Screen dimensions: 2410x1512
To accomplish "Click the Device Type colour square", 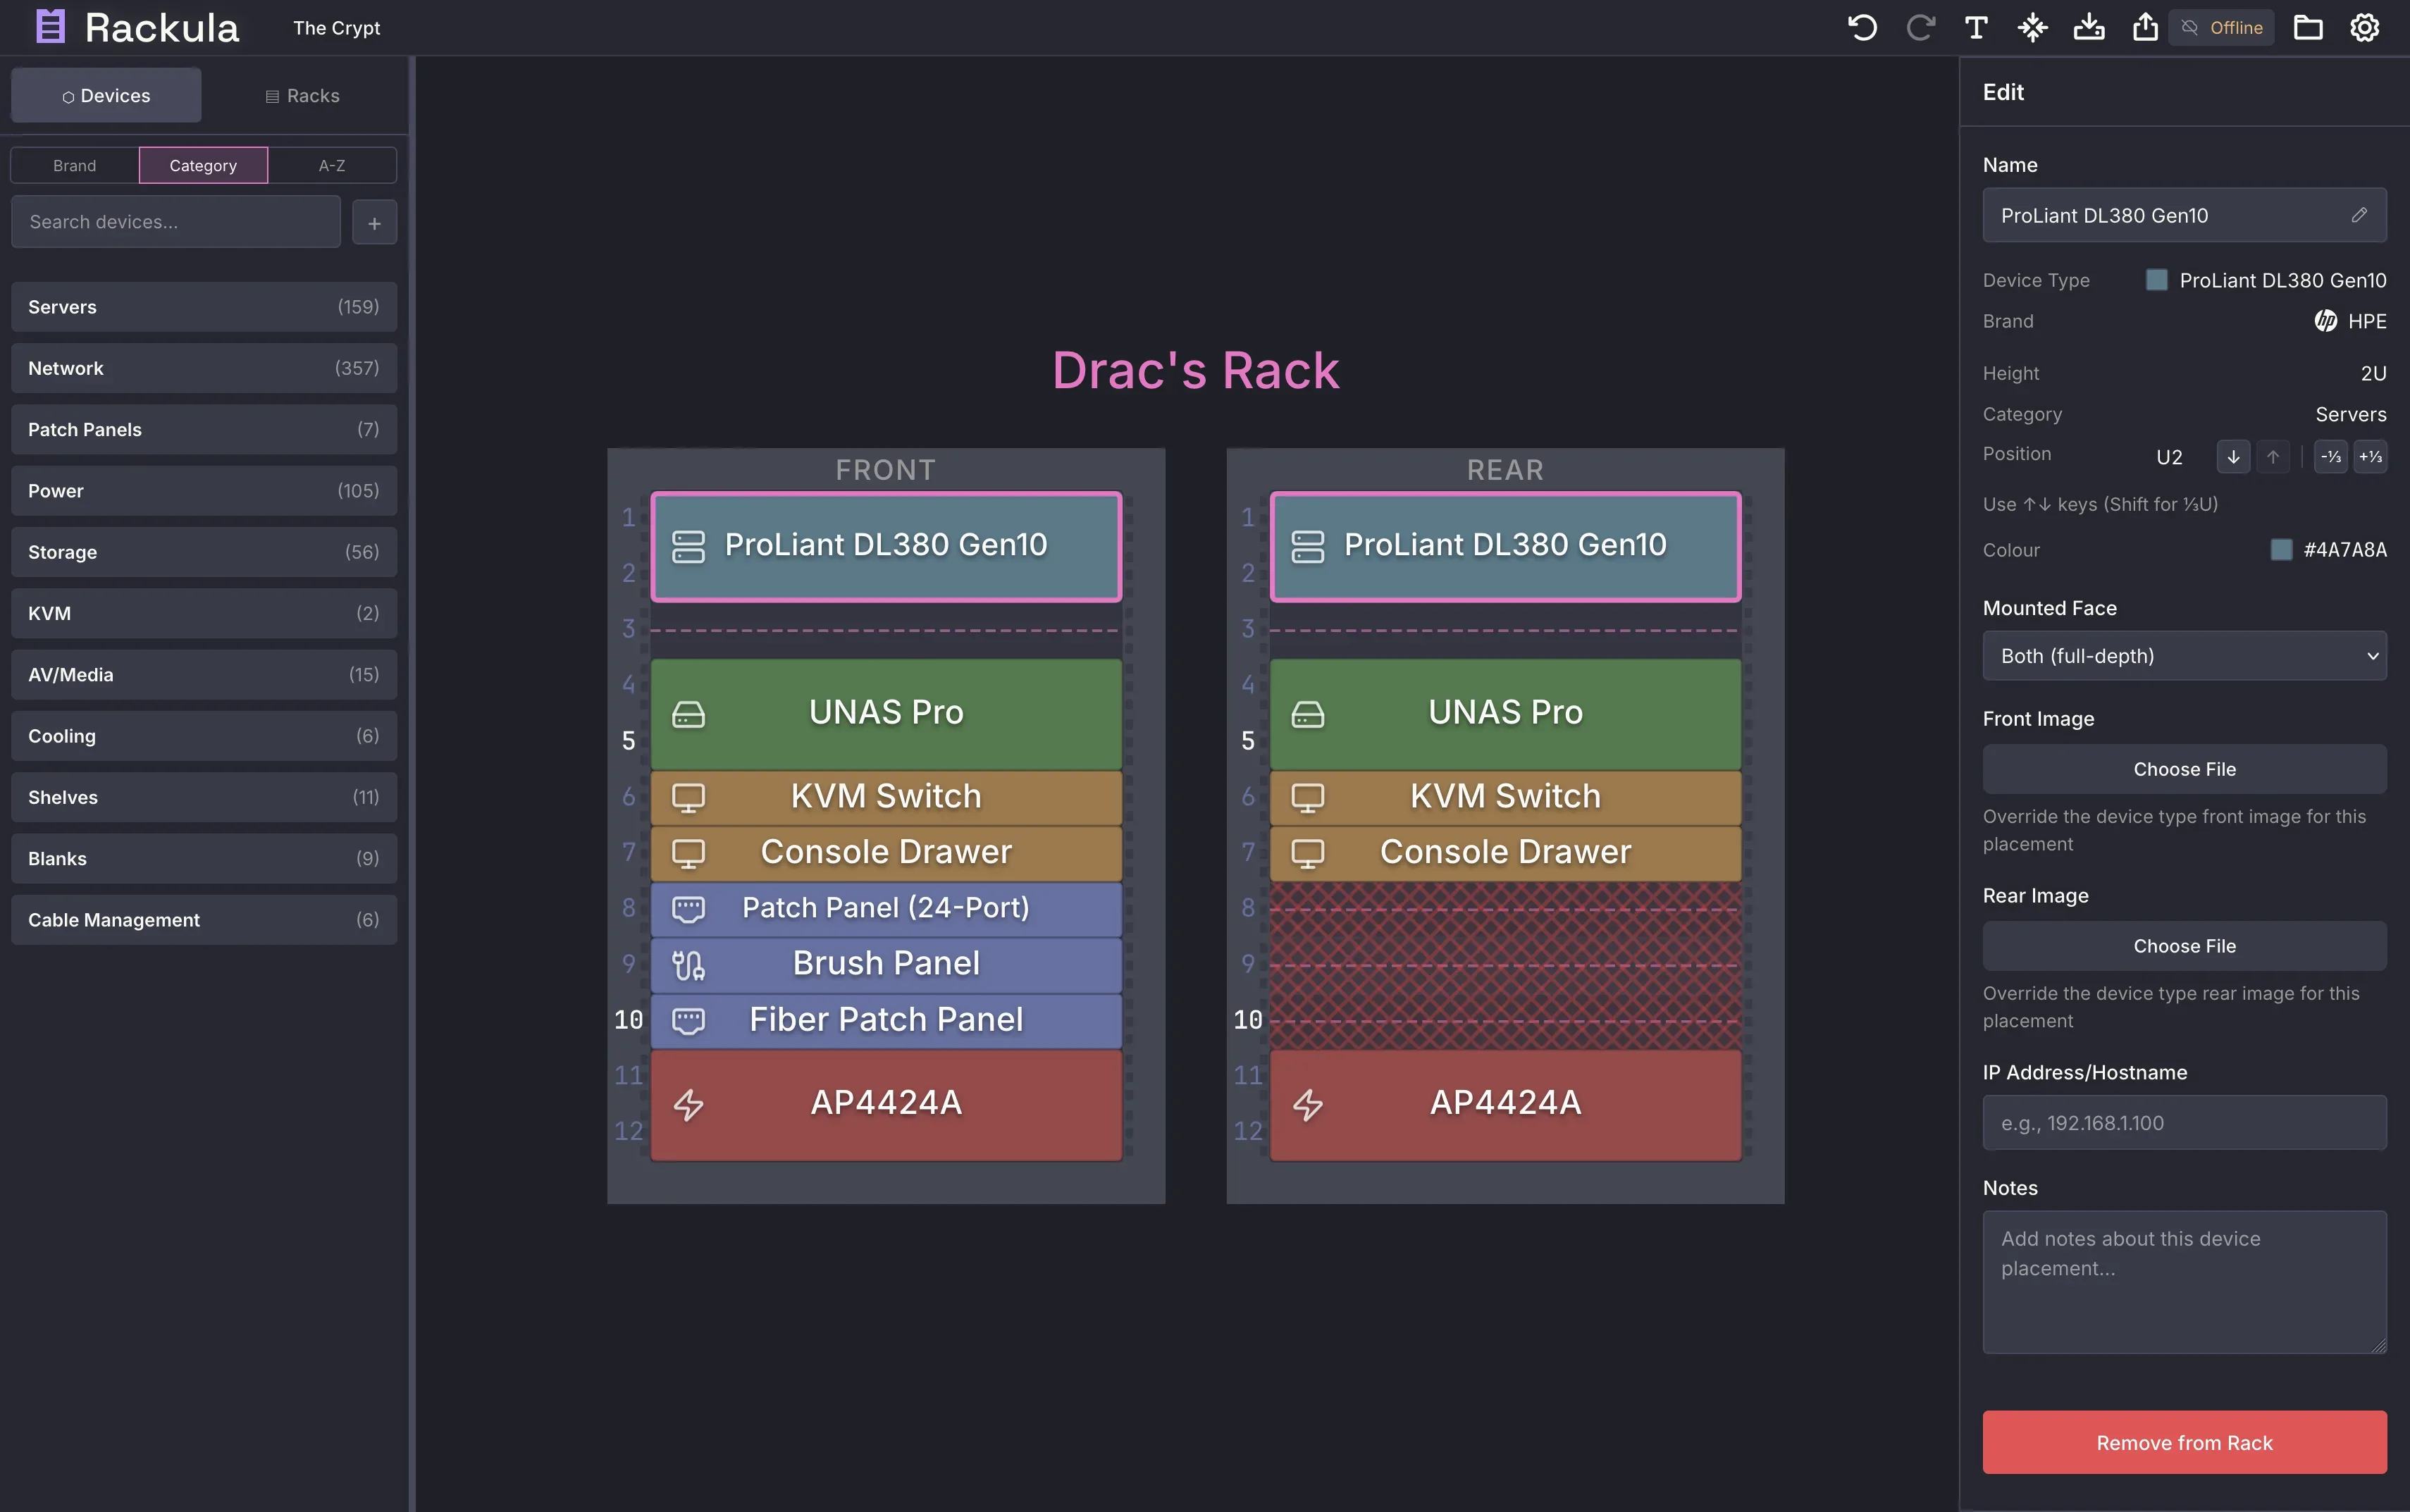I will coord(2156,280).
